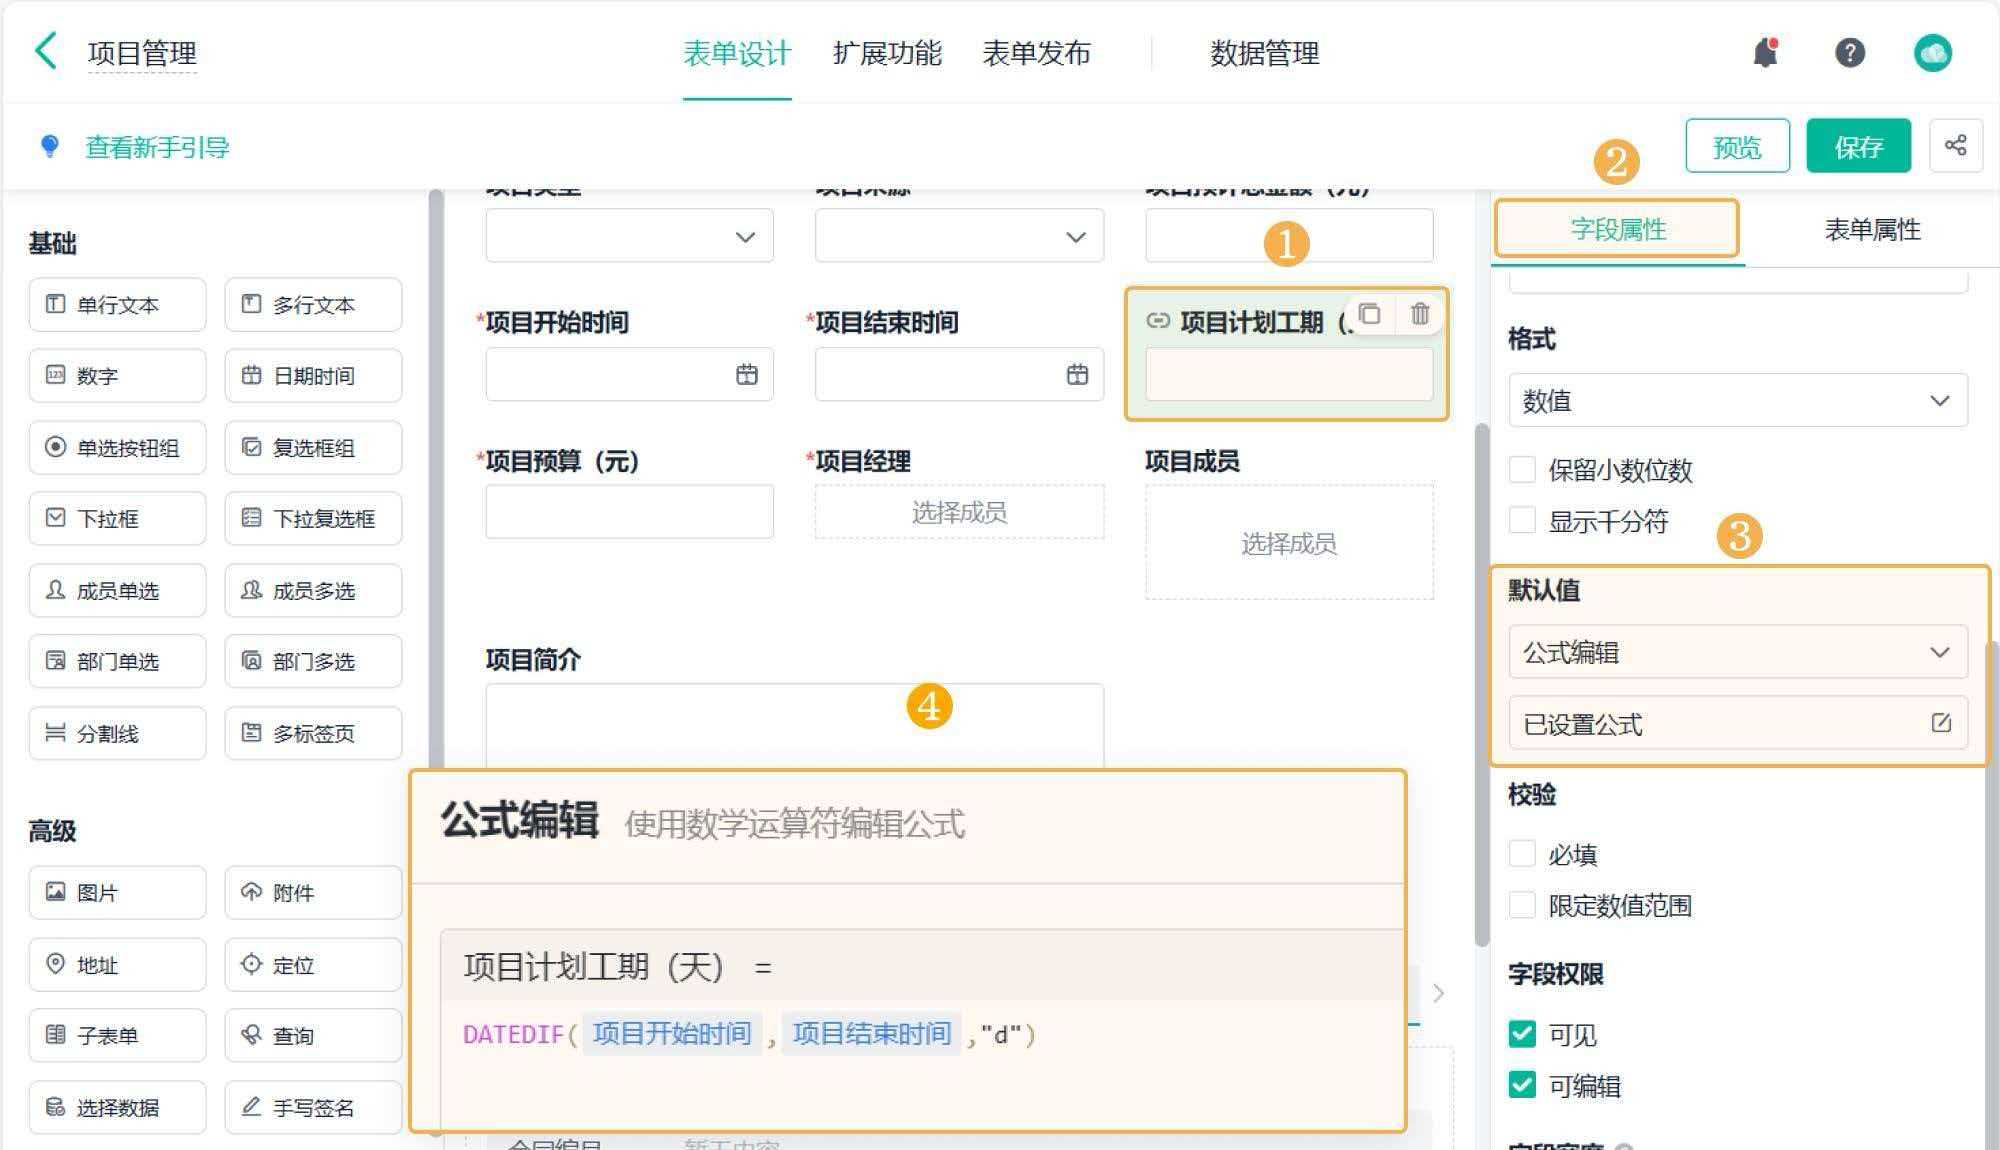Switch to the 数据管理 tab
2000x1150 pixels.
click(x=1263, y=54)
